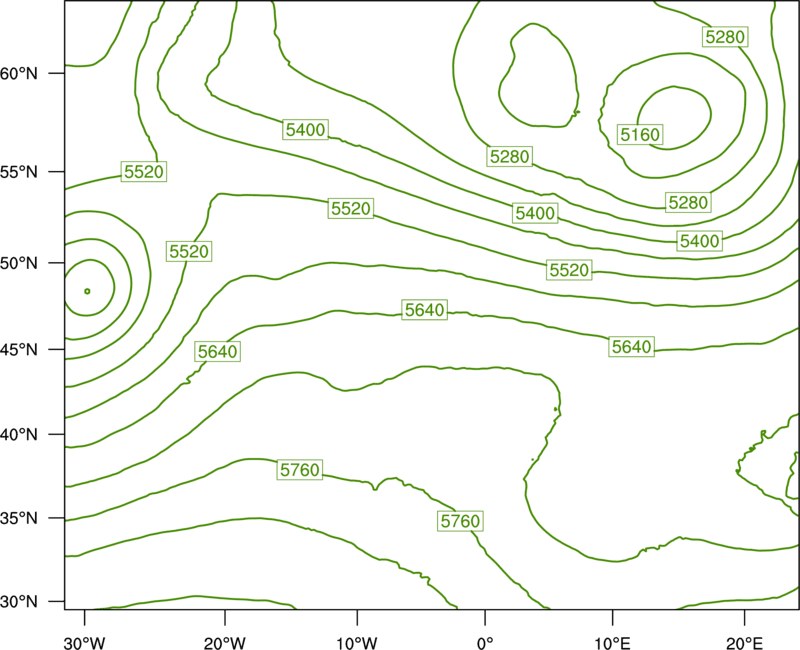800x650 pixels.
Task: Select the 0° longitude tick label
Action: pyautogui.click(x=485, y=643)
